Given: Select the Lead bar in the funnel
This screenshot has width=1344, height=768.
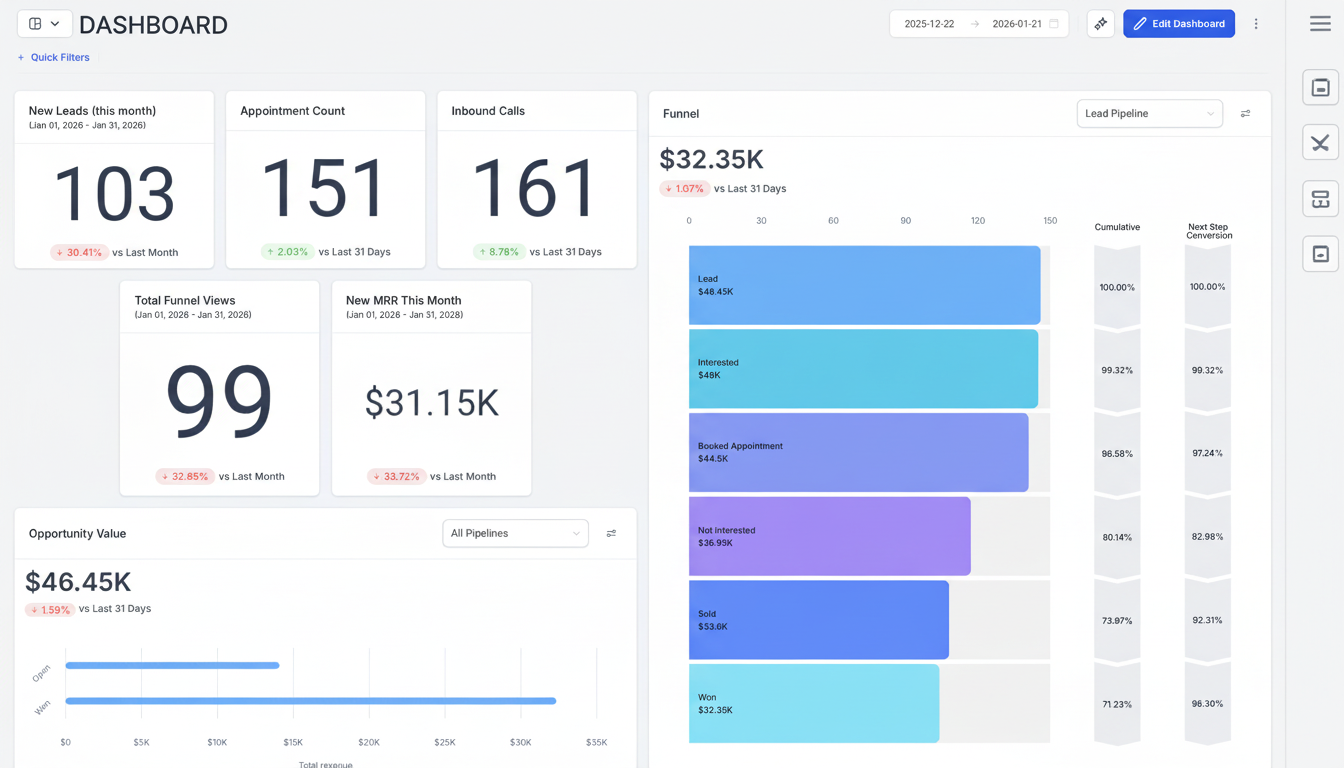Looking at the screenshot, I should pyautogui.click(x=865, y=285).
